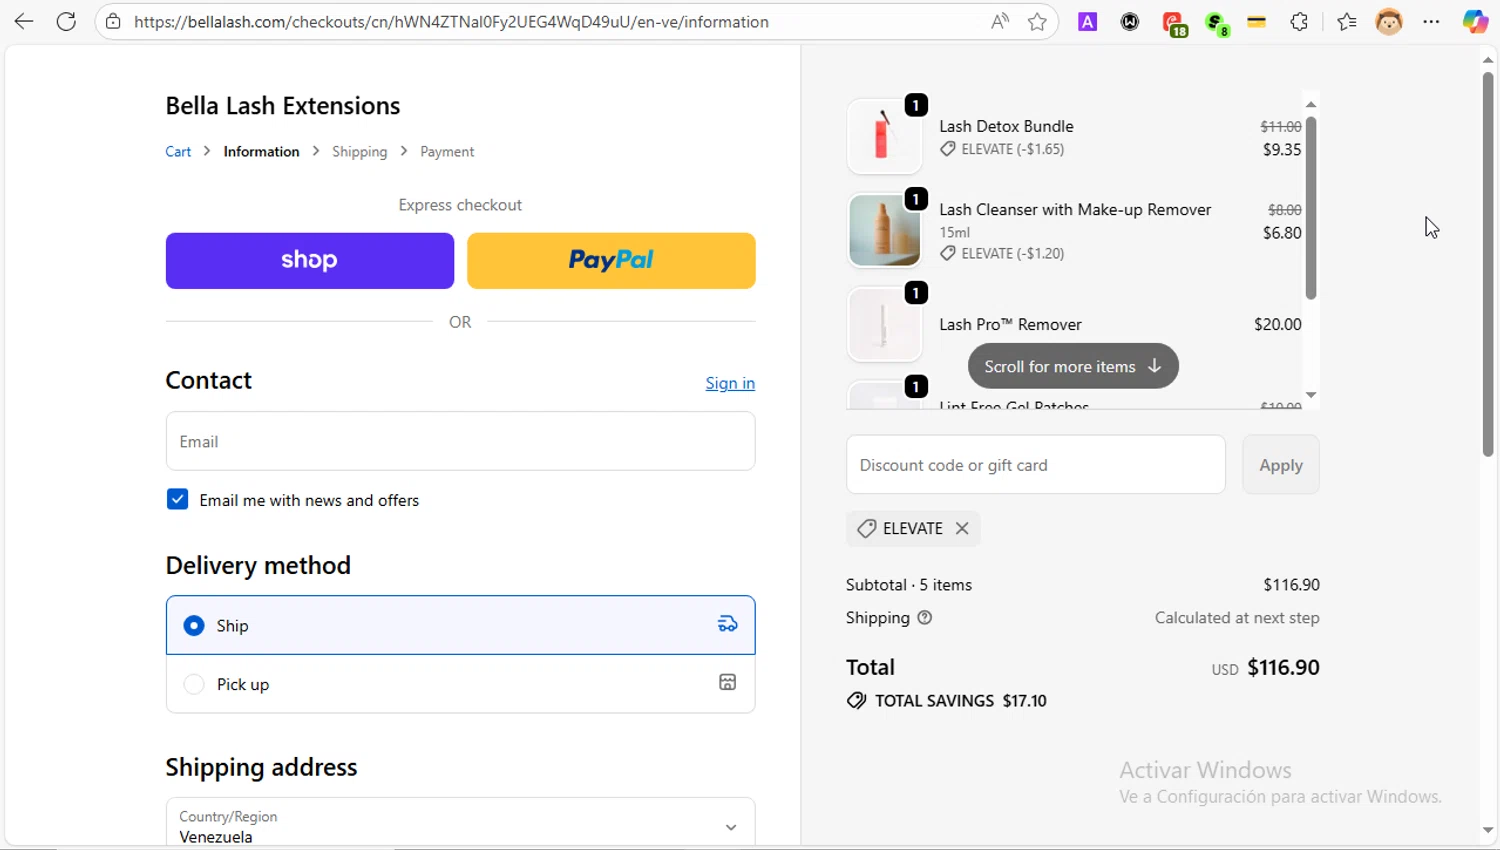
Task: Go to Cart breadcrumb
Action: [x=178, y=151]
